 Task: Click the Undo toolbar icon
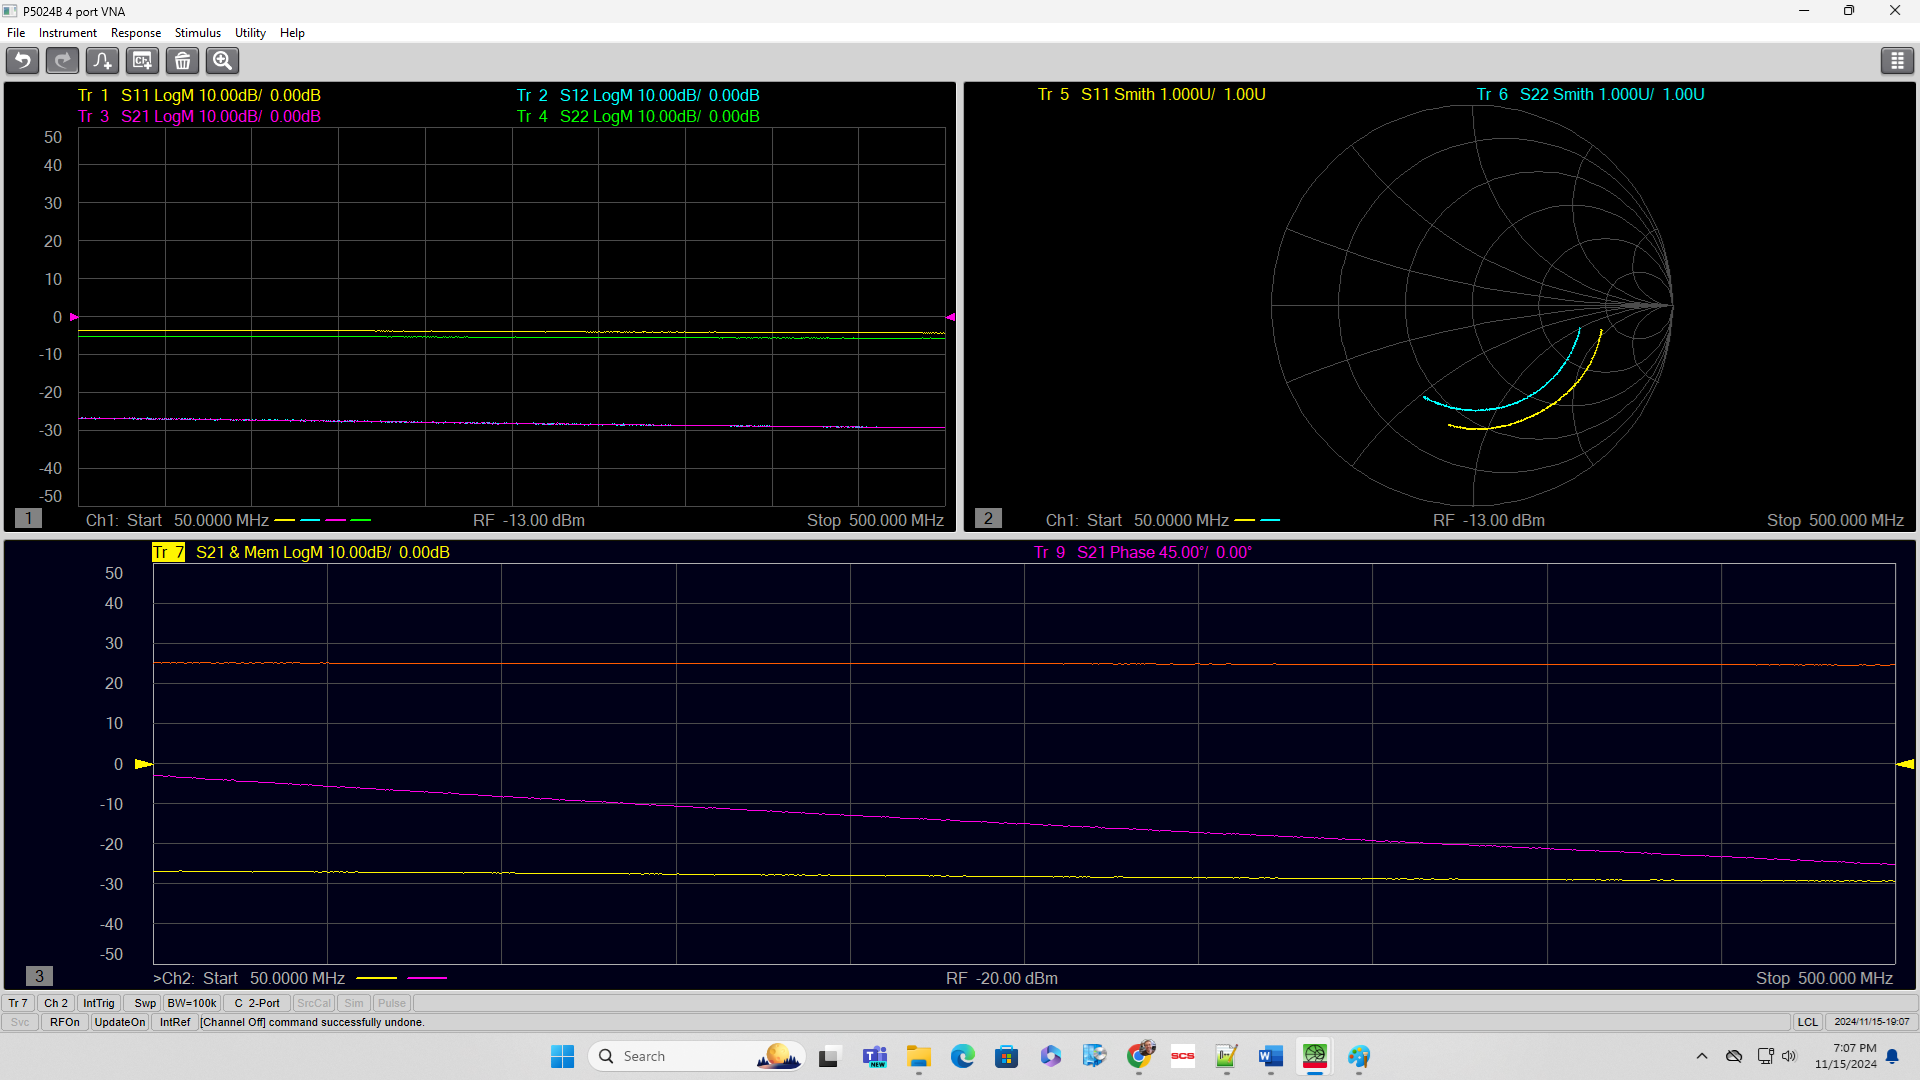coord(22,61)
